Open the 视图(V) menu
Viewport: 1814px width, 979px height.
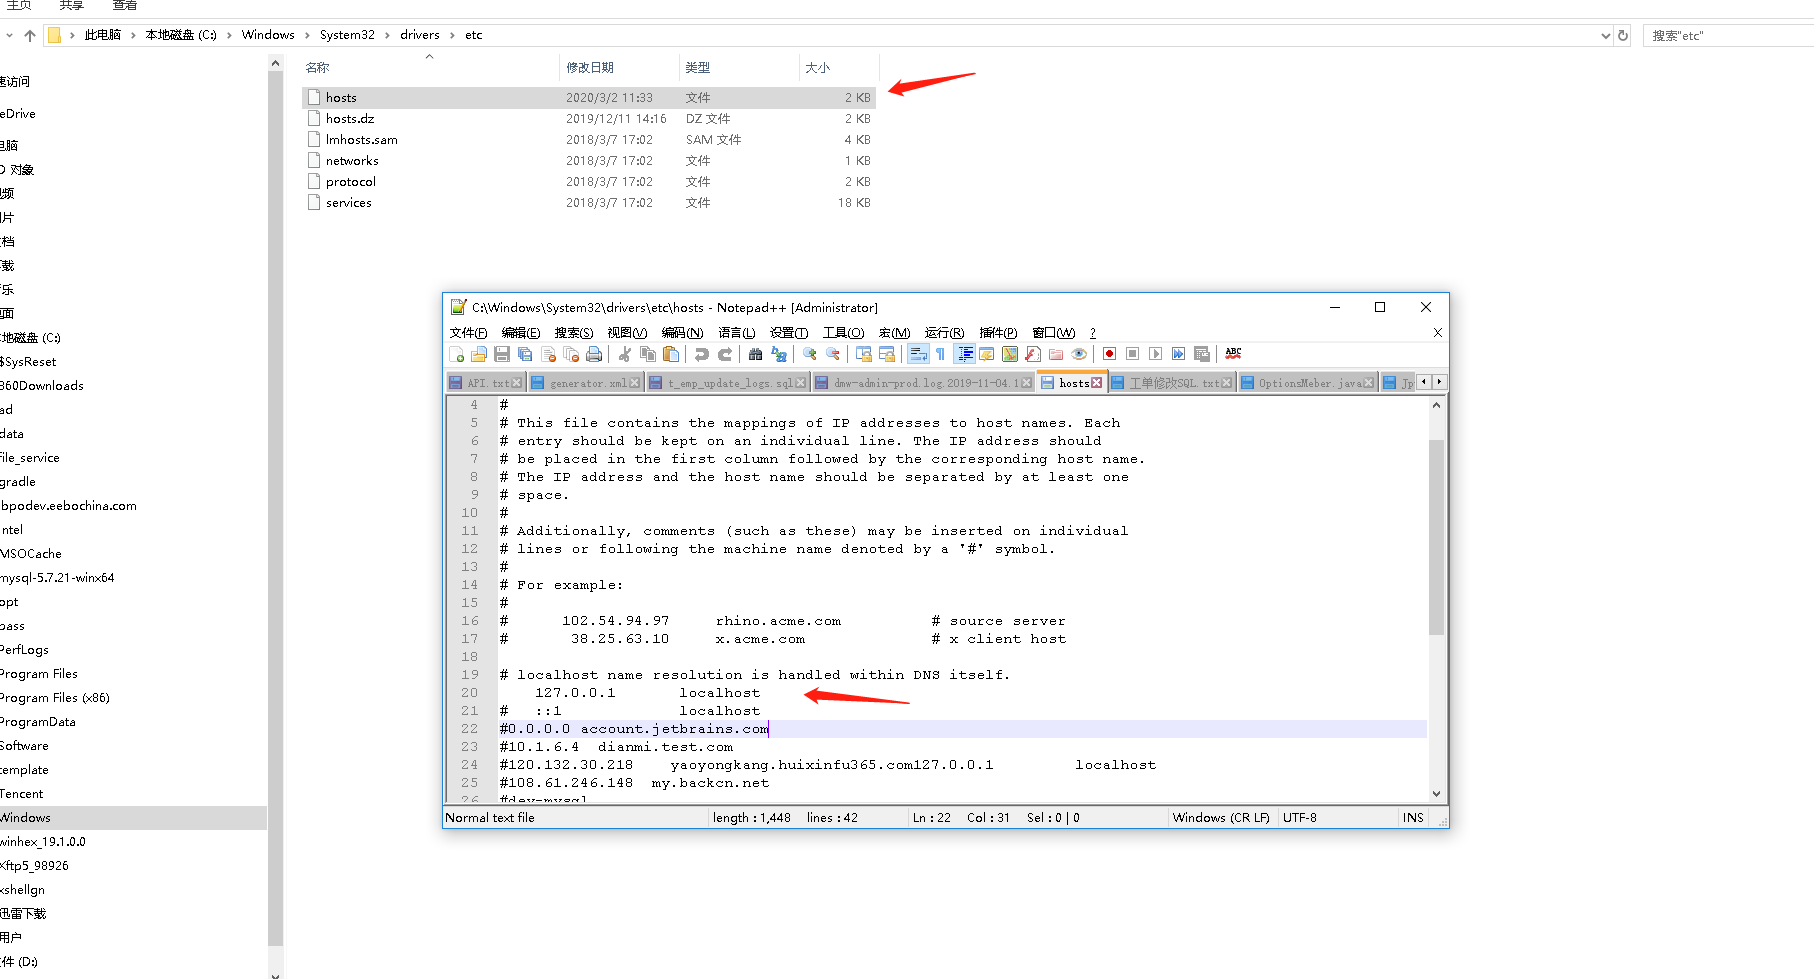coord(627,333)
